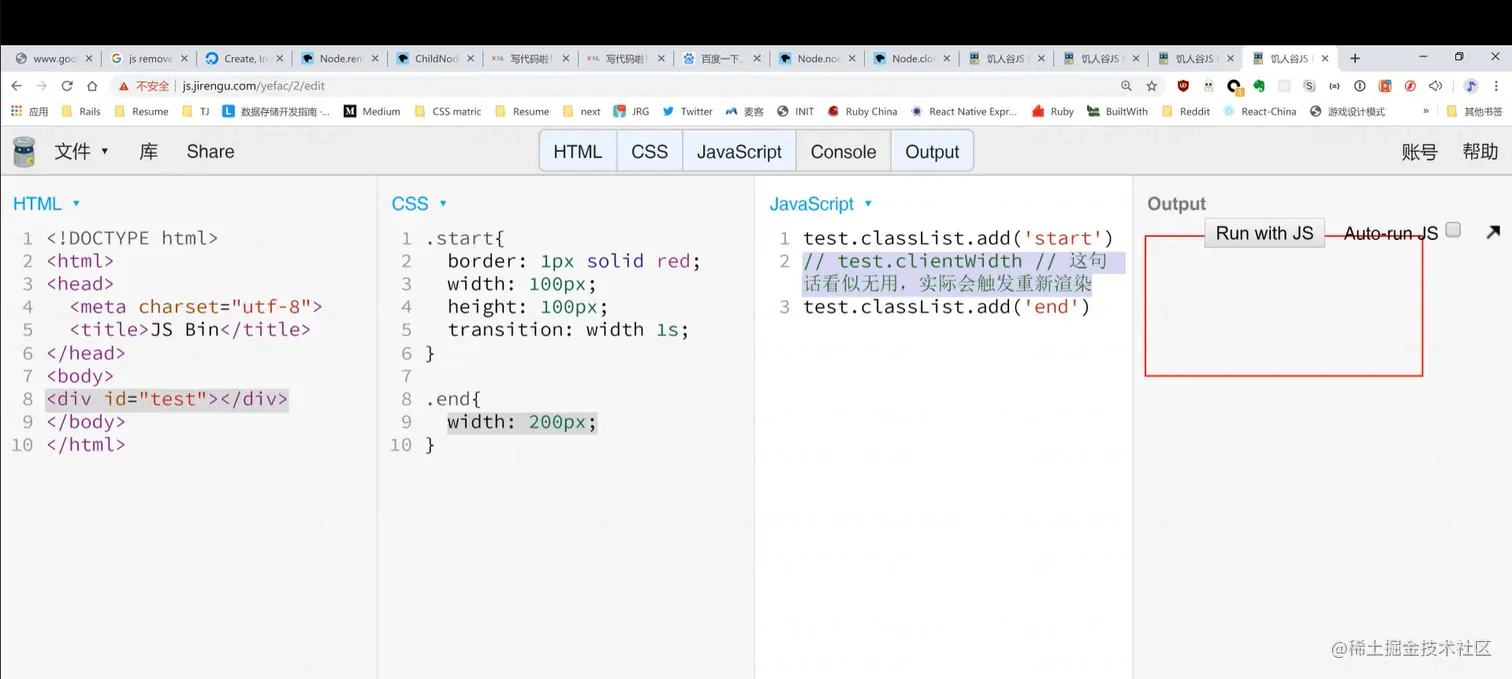
Task: Open the React Native Expr... bookmark
Action: pyautogui.click(x=963, y=112)
